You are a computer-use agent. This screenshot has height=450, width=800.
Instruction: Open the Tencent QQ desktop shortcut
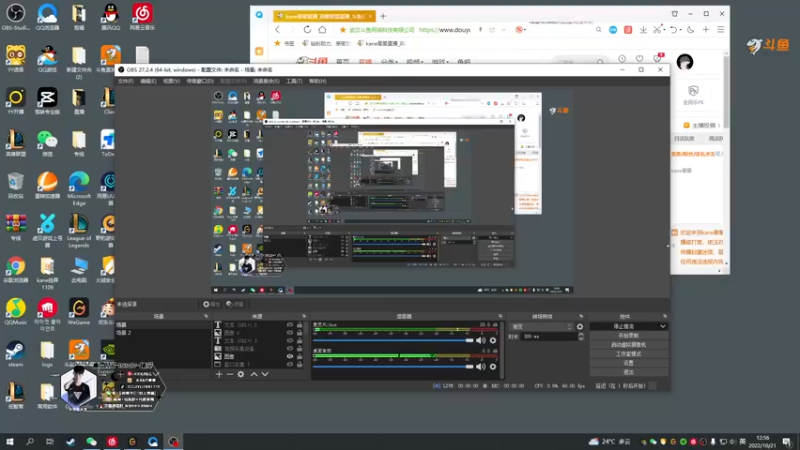(x=110, y=16)
